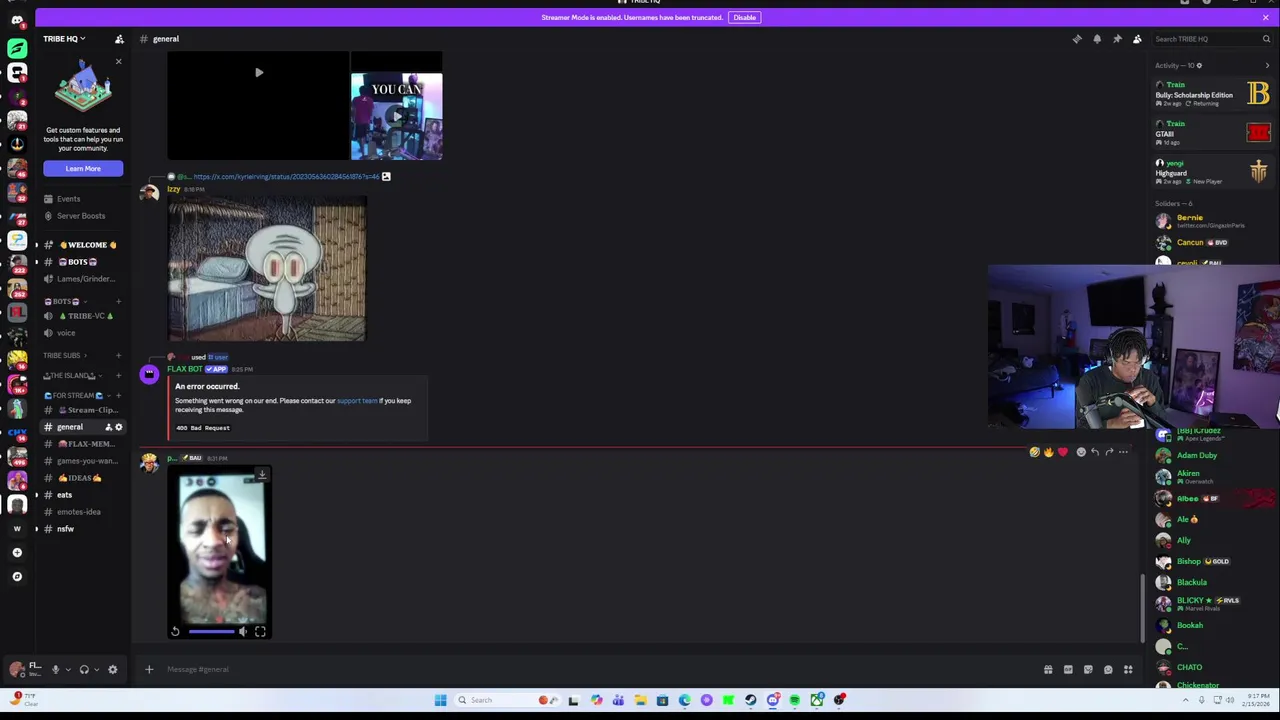Click the Search TRIBE HQ field
This screenshot has width=1280, height=720.
tap(1212, 39)
